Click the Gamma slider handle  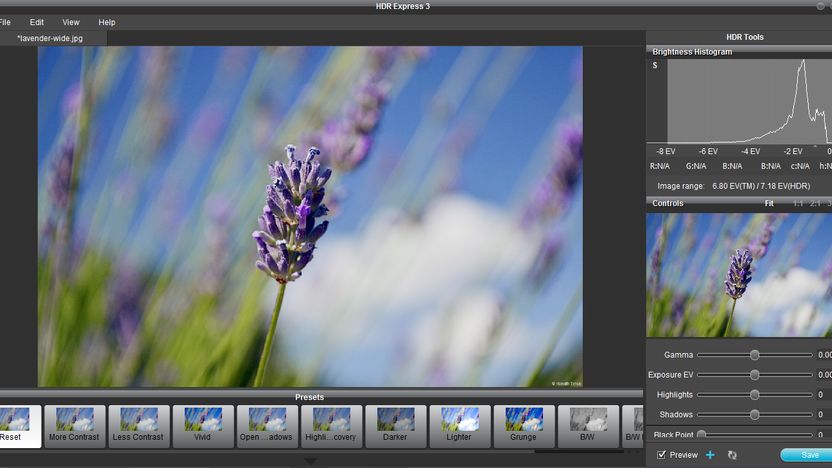[x=755, y=355]
